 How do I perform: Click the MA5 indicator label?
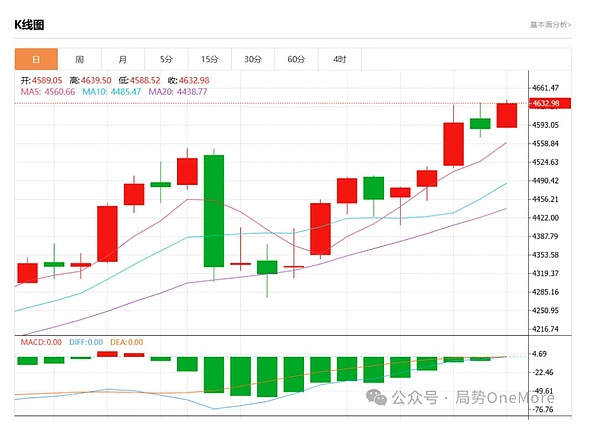coord(46,91)
